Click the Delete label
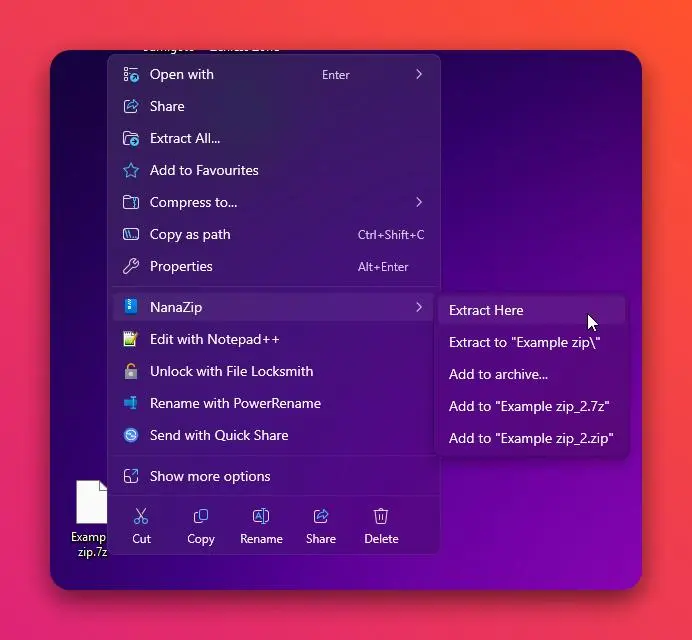This screenshot has height=640, width=692. point(381,539)
